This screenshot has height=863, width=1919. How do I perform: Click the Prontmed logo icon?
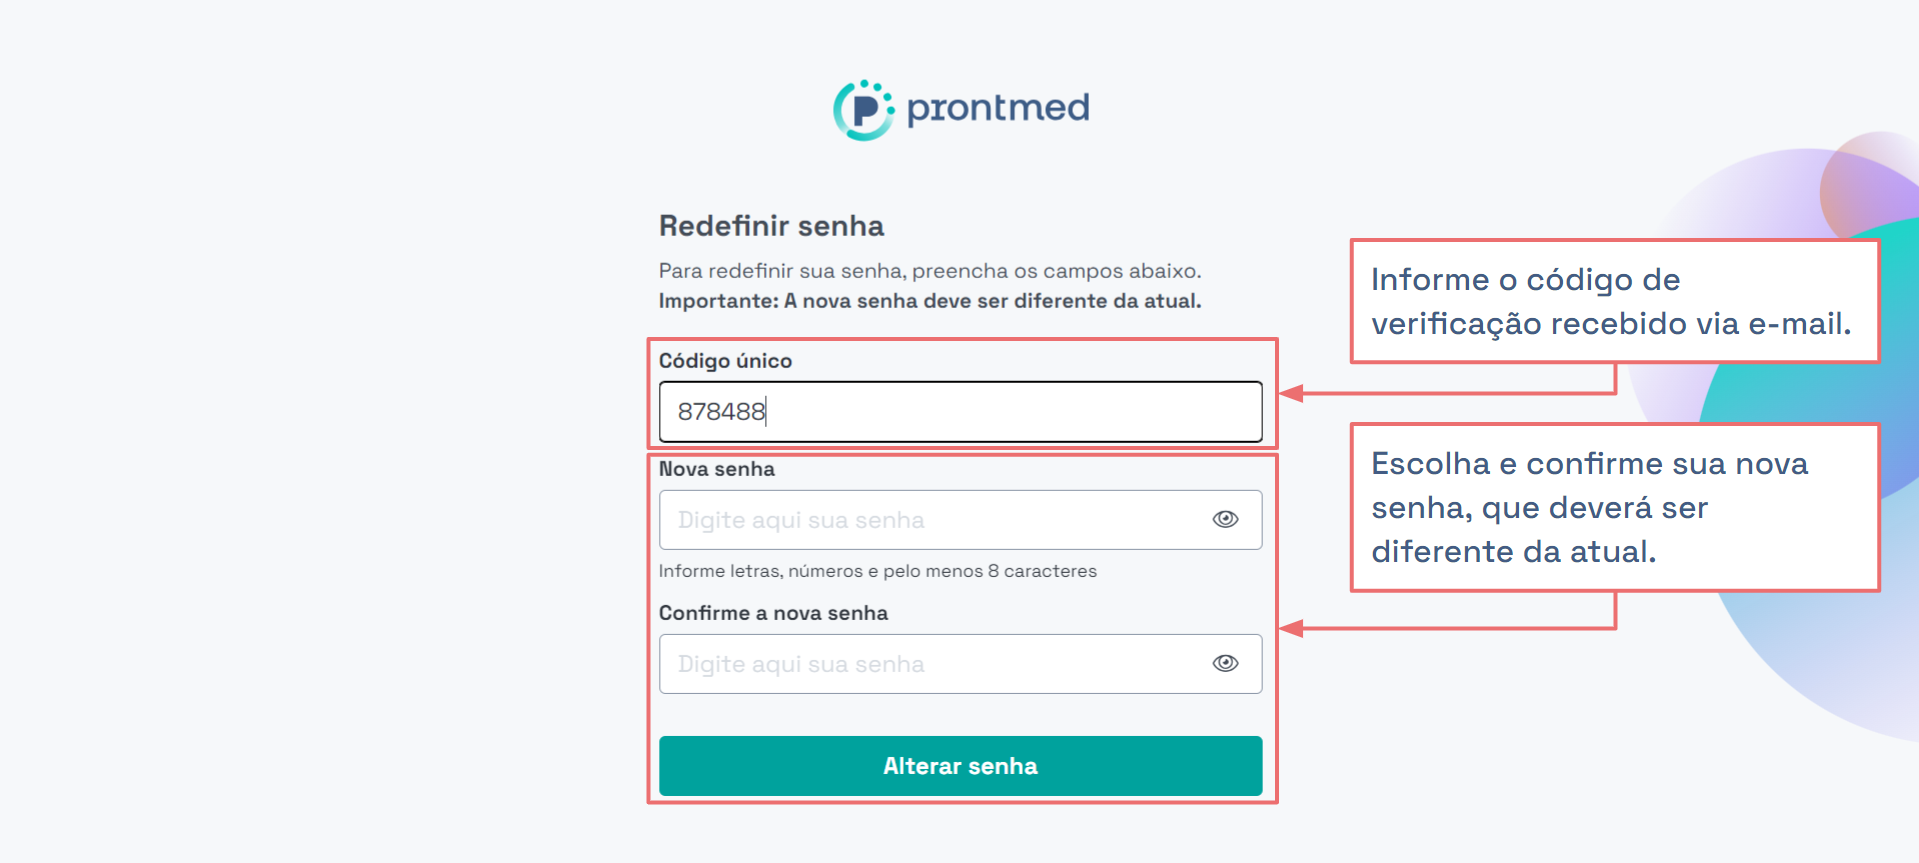(864, 110)
